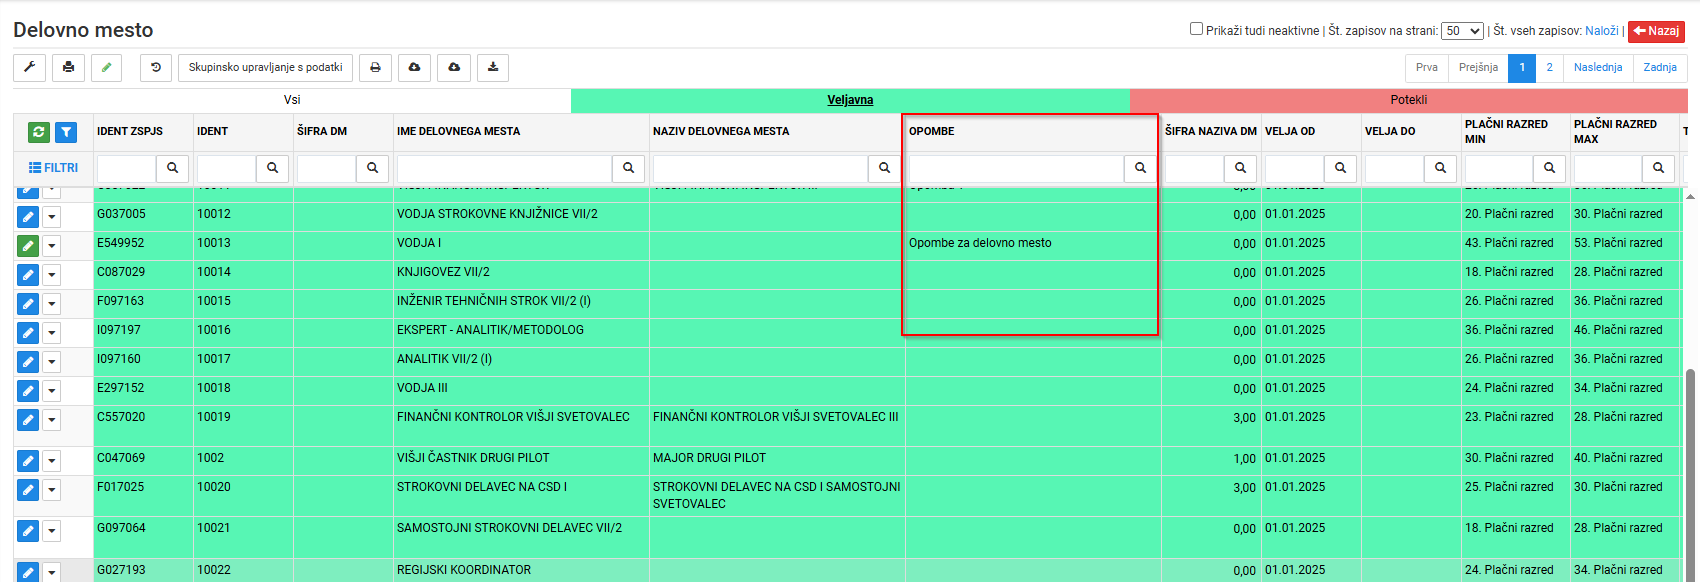Click the ŠIFRA DM search magnifier

pyautogui.click(x=373, y=168)
